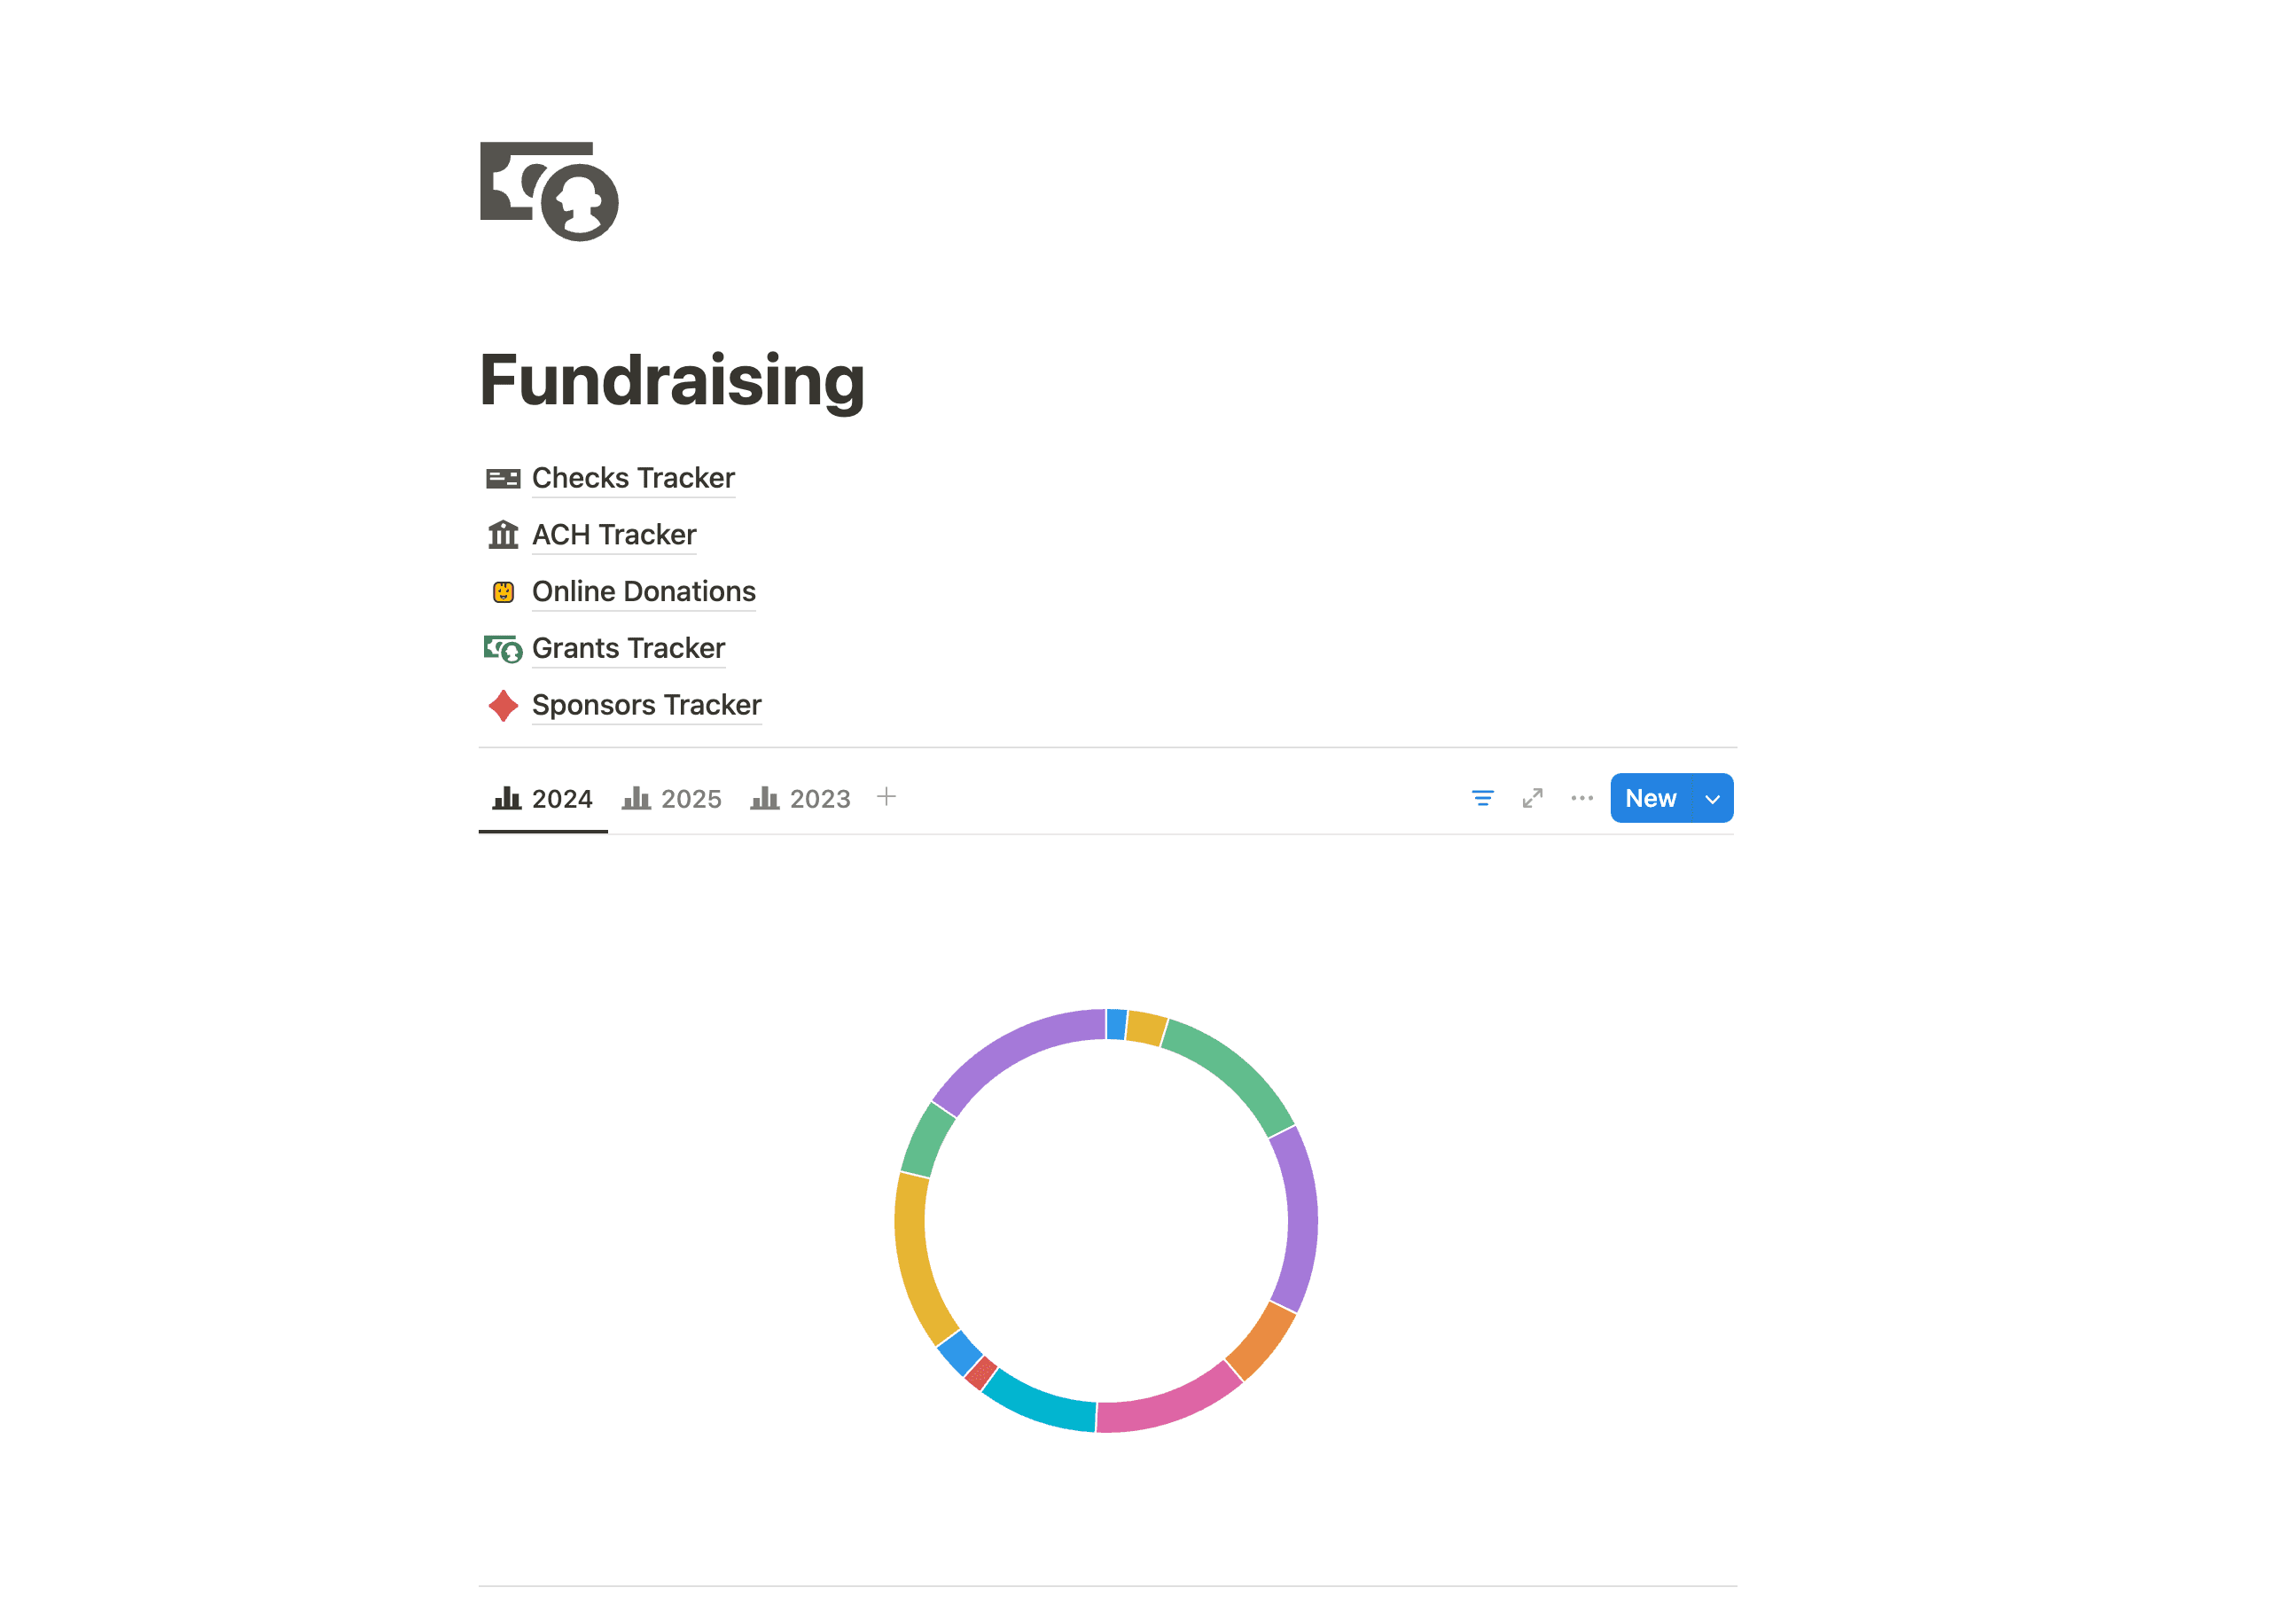Click the money icon beside Grants Tracker
Viewport: 2296px width, 1619px height.
coord(504,648)
